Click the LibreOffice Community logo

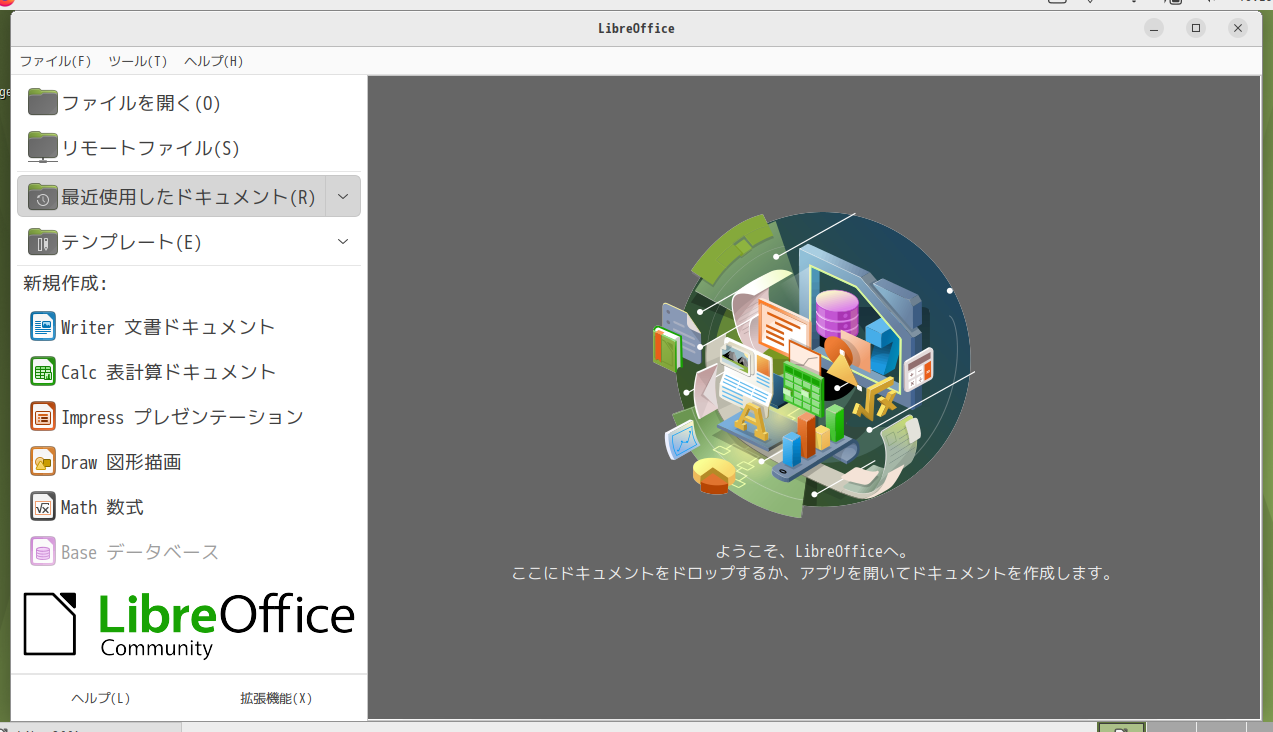[x=189, y=625]
